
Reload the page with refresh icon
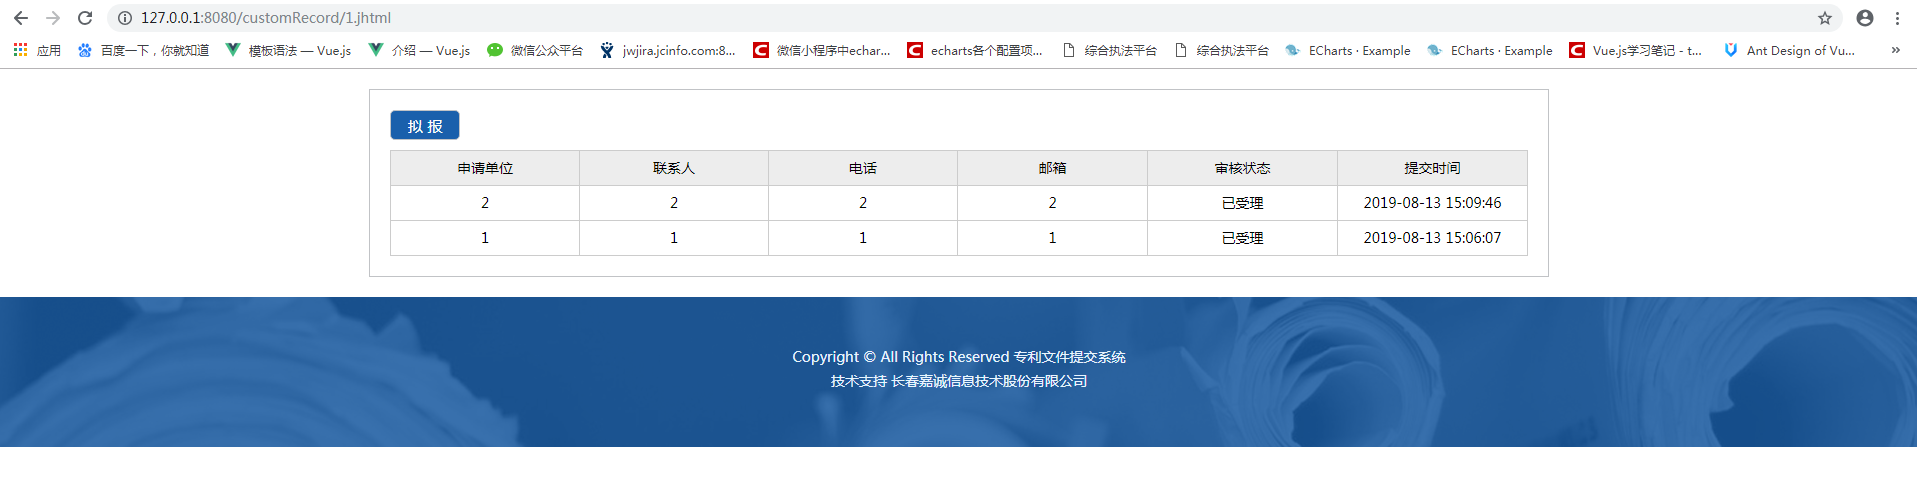(85, 18)
